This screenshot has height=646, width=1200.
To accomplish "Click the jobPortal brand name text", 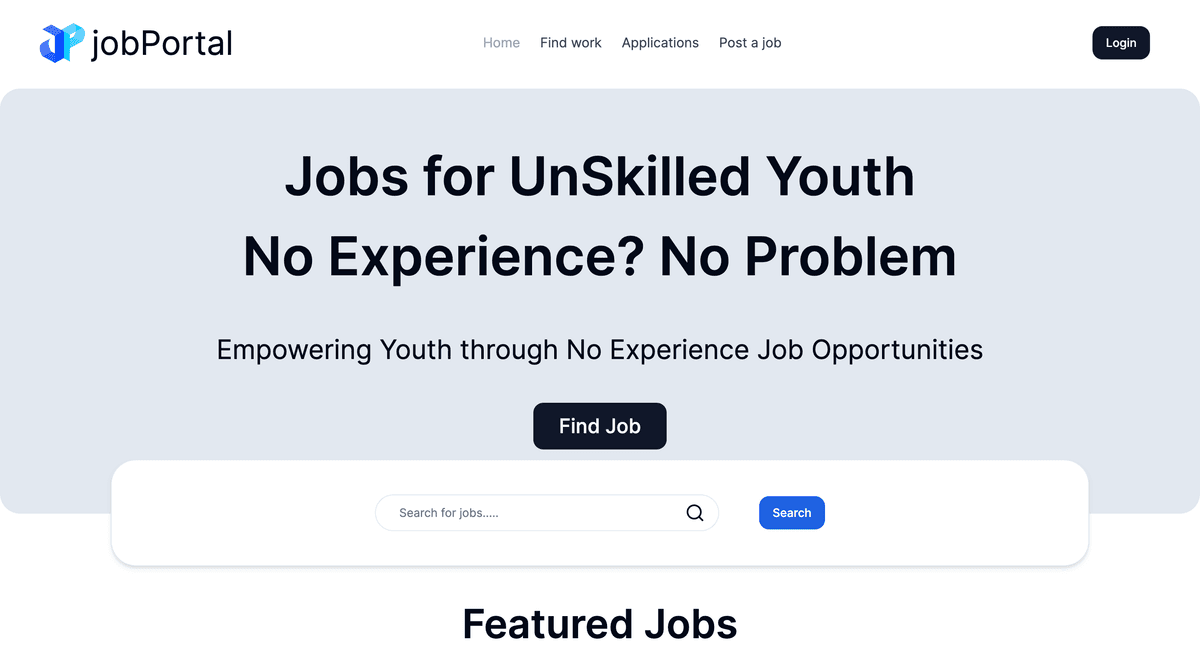I will coord(162,43).
